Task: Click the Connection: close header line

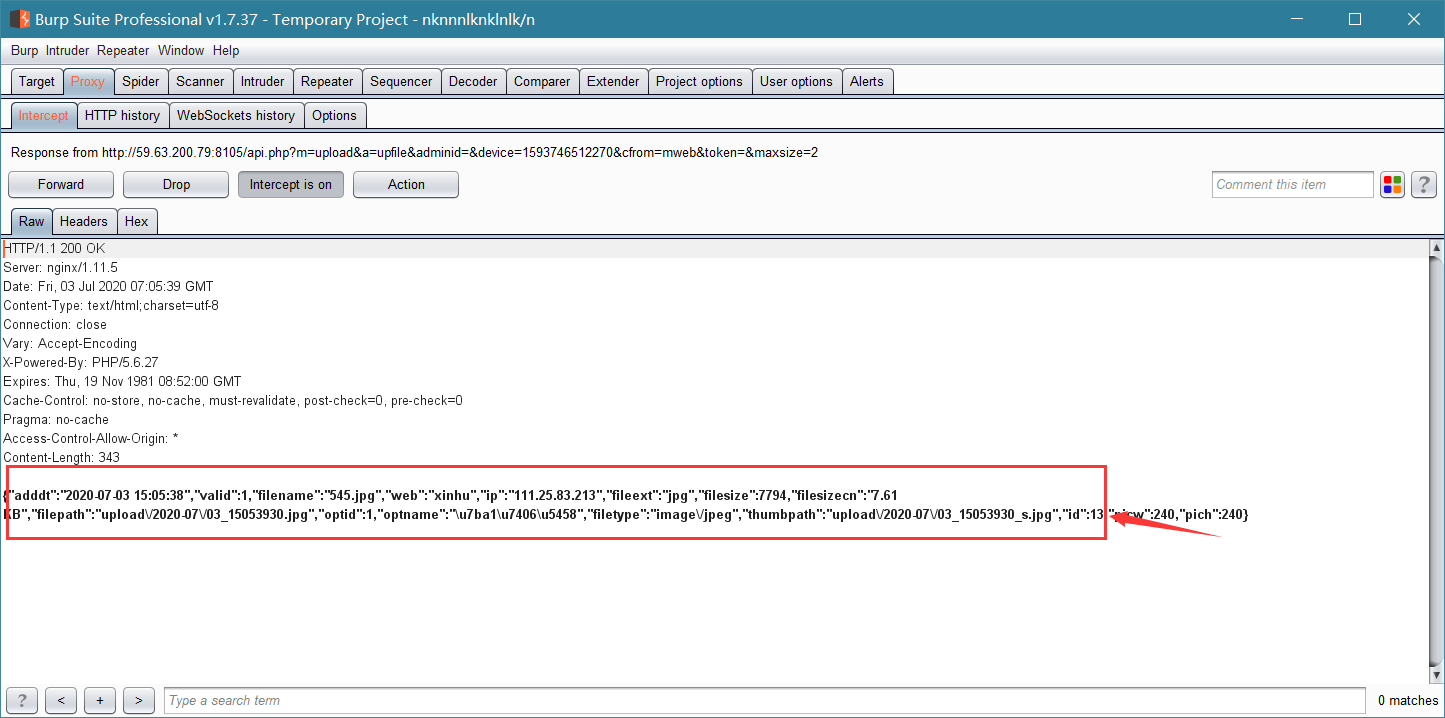Action: pyautogui.click(x=55, y=324)
